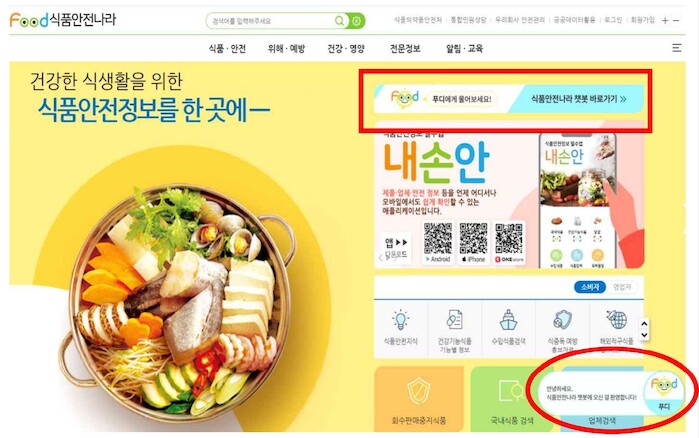Viewport: 699px width, 438px height.
Task: Open 건강기능식품 기능별 정보 icon
Action: point(455,319)
